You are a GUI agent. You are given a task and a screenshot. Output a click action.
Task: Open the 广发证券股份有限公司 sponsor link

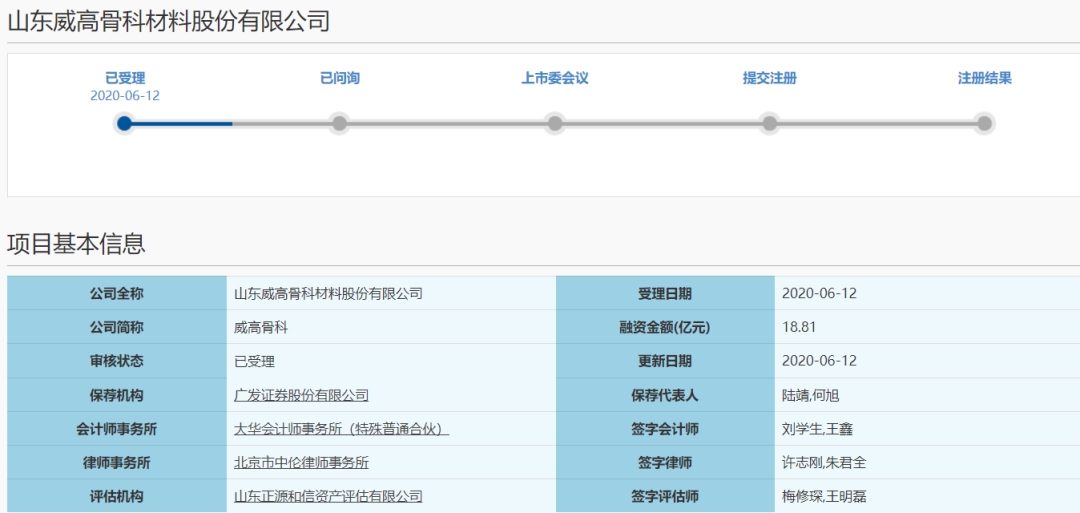click(301, 395)
